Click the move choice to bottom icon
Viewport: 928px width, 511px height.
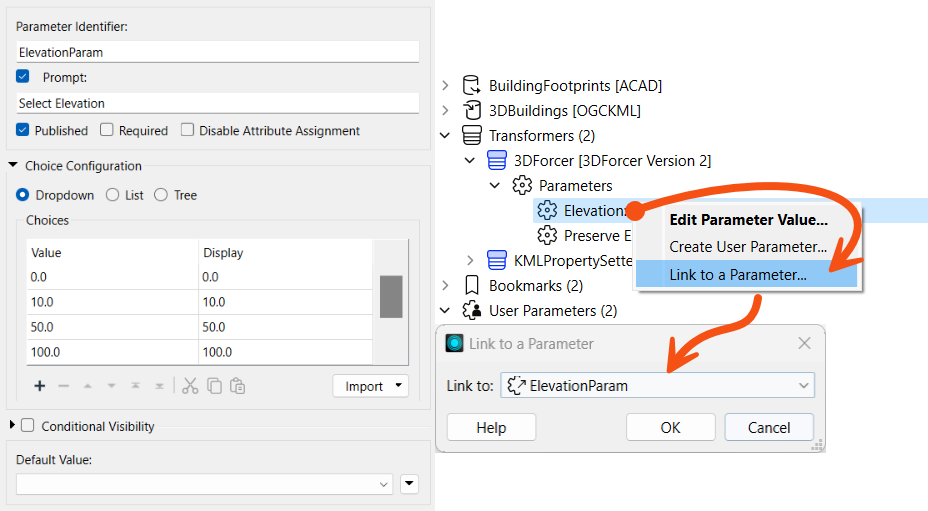point(159,386)
